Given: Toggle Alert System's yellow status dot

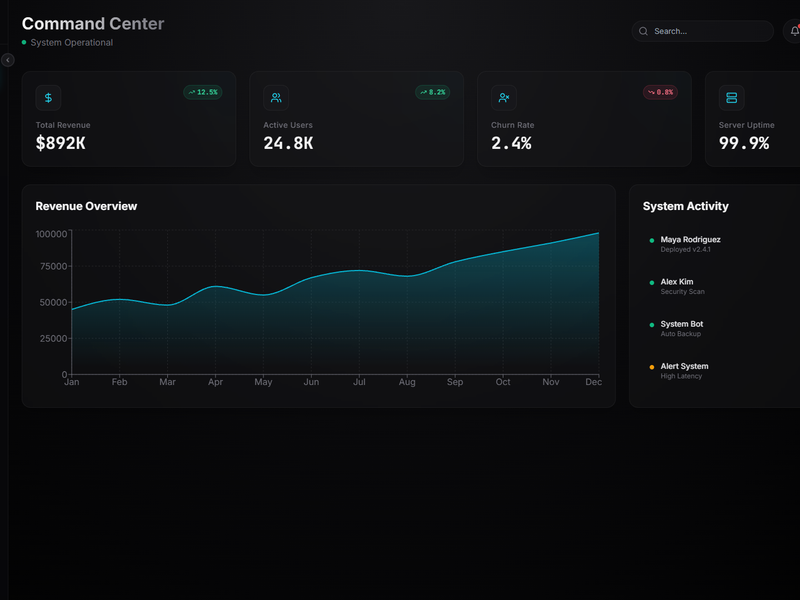Looking at the screenshot, I should pyautogui.click(x=651, y=368).
